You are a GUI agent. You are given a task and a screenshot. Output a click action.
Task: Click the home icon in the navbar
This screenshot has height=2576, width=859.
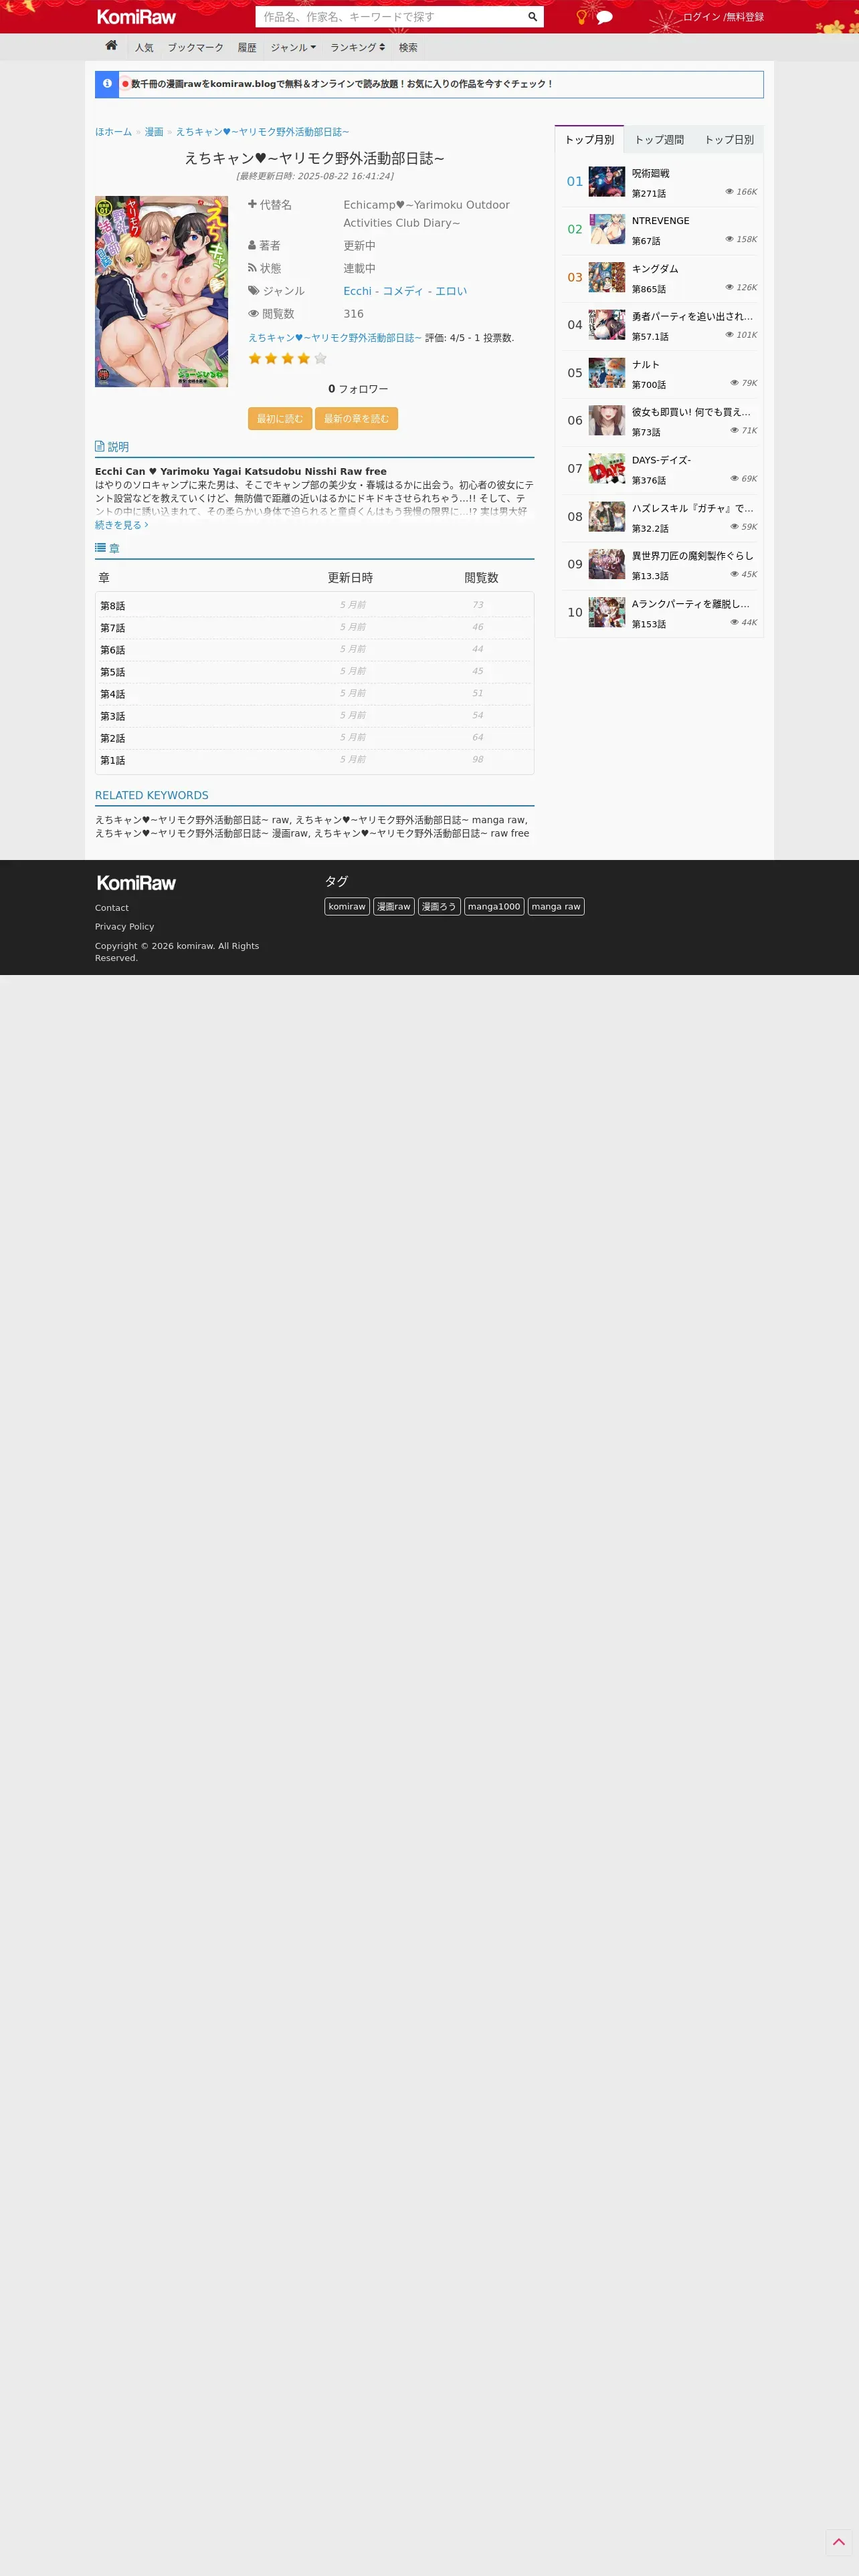pyautogui.click(x=111, y=46)
